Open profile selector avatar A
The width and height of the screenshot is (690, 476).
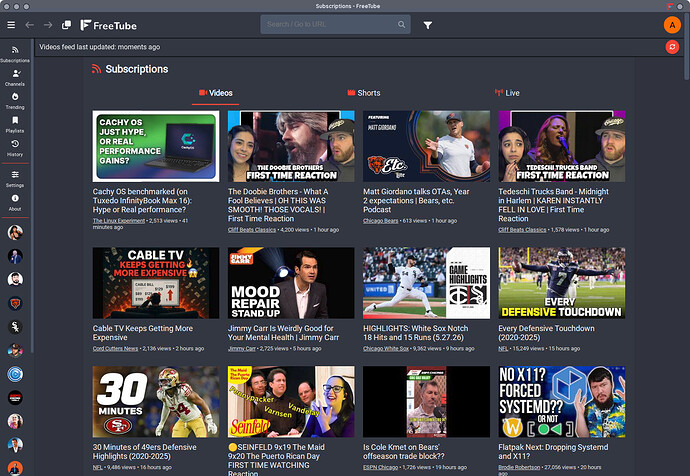672,25
